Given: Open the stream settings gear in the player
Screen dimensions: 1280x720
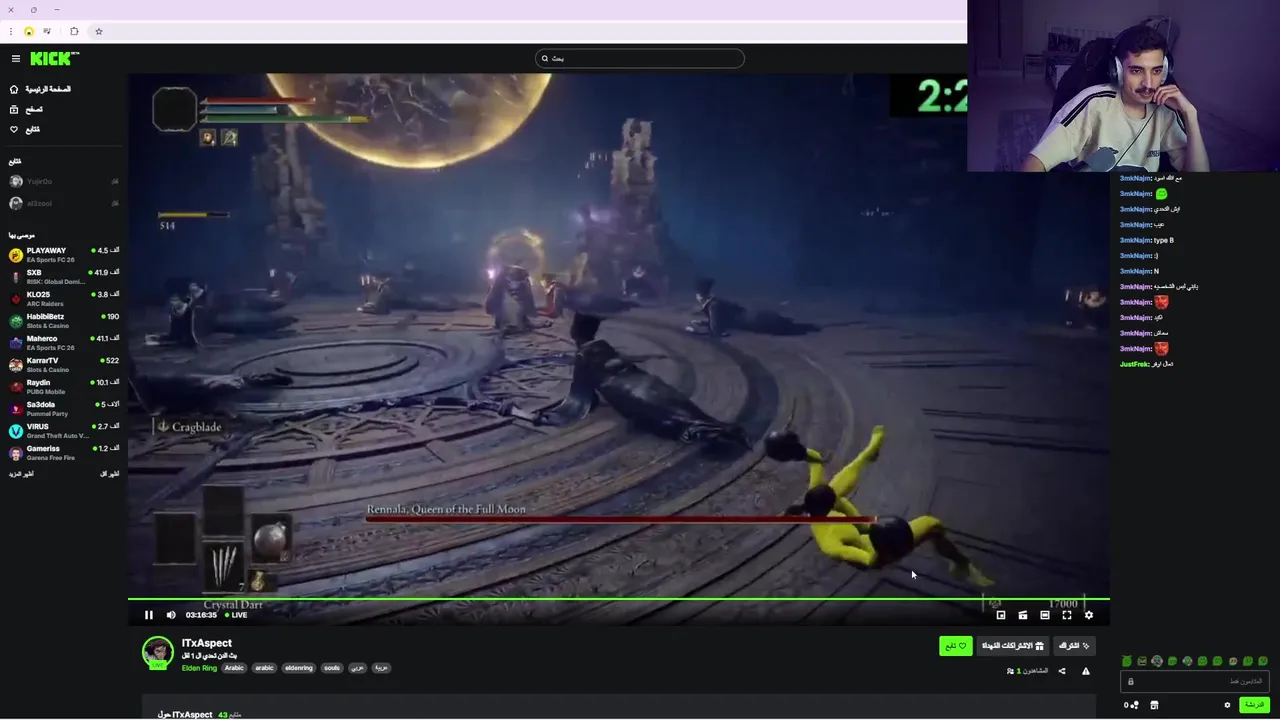Looking at the screenshot, I should 1089,615.
